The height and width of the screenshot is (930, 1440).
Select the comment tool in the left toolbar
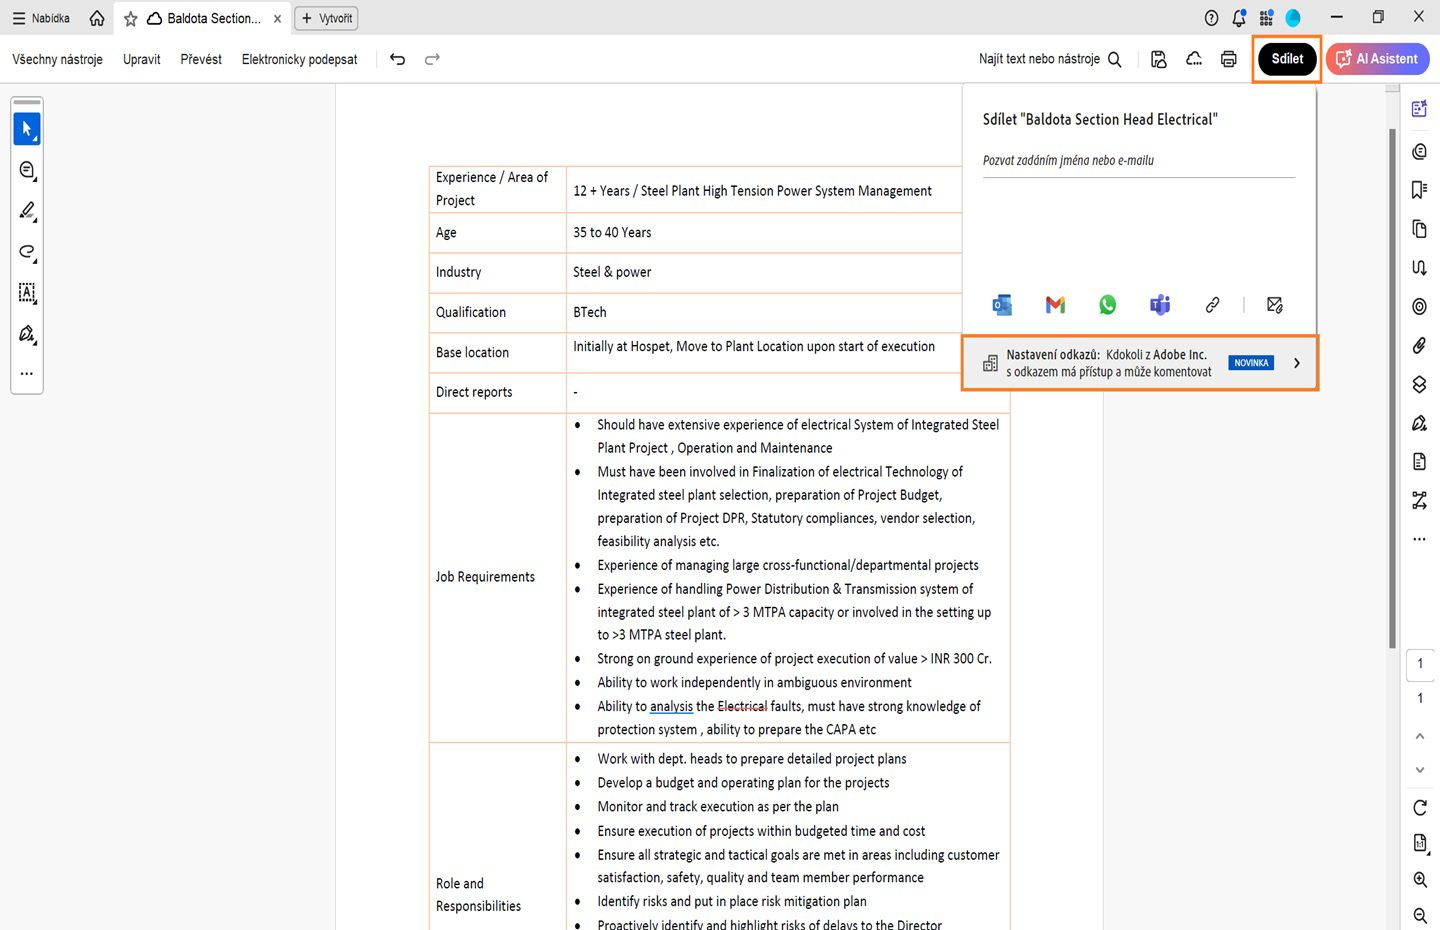27,170
